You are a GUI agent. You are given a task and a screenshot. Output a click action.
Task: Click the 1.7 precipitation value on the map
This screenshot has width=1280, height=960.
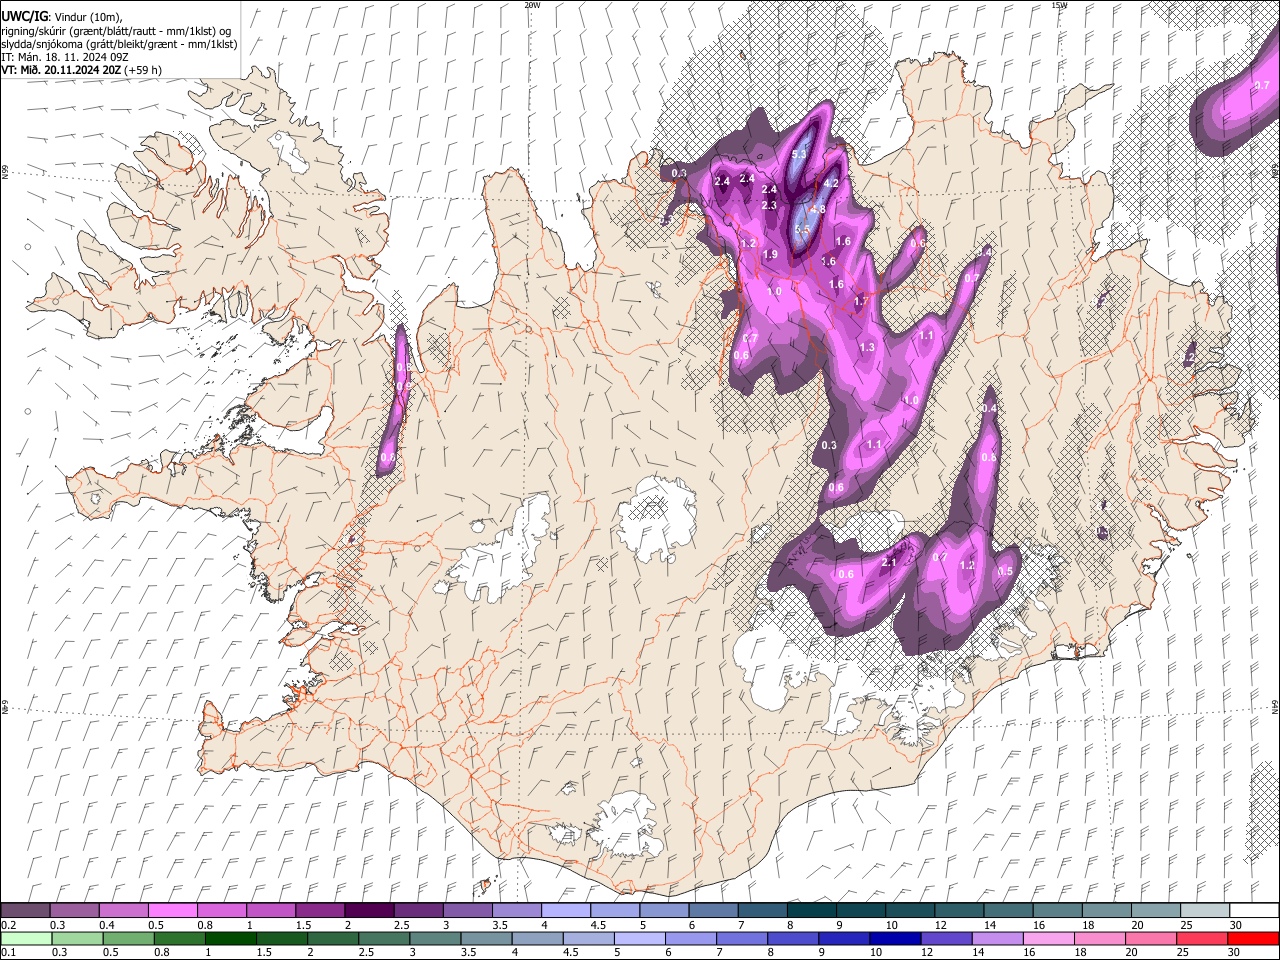(x=861, y=301)
